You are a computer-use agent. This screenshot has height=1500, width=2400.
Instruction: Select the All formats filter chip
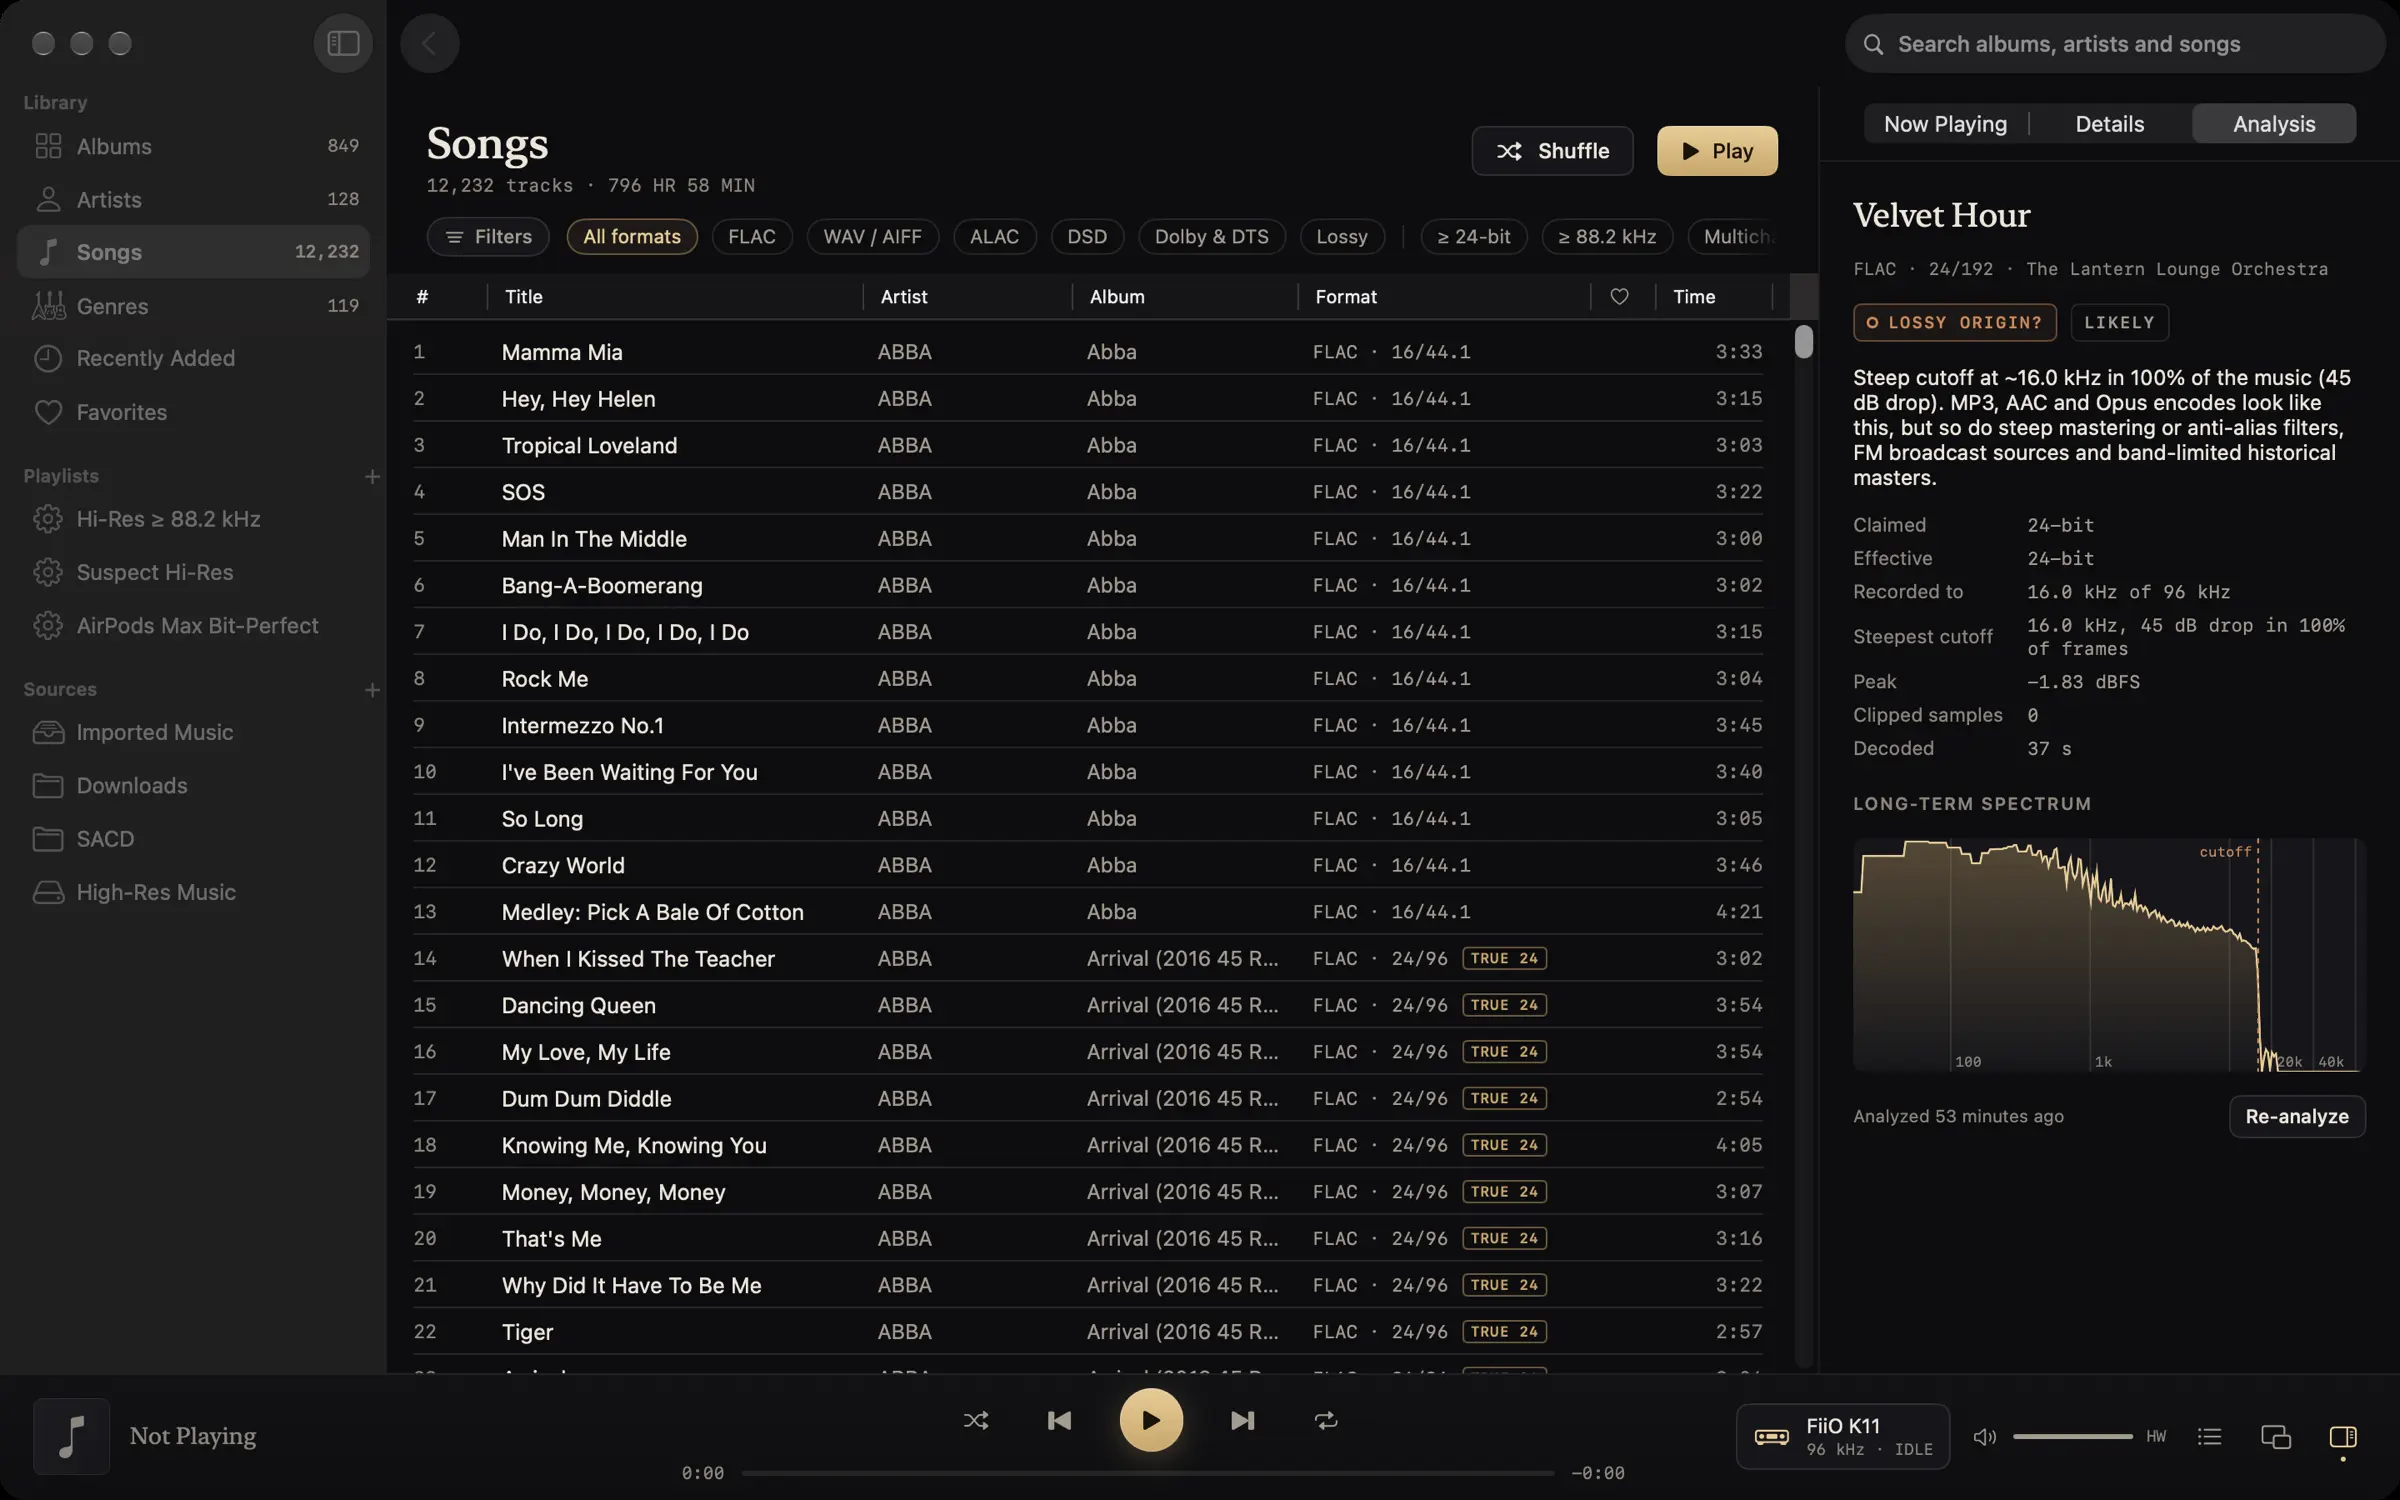coord(632,237)
